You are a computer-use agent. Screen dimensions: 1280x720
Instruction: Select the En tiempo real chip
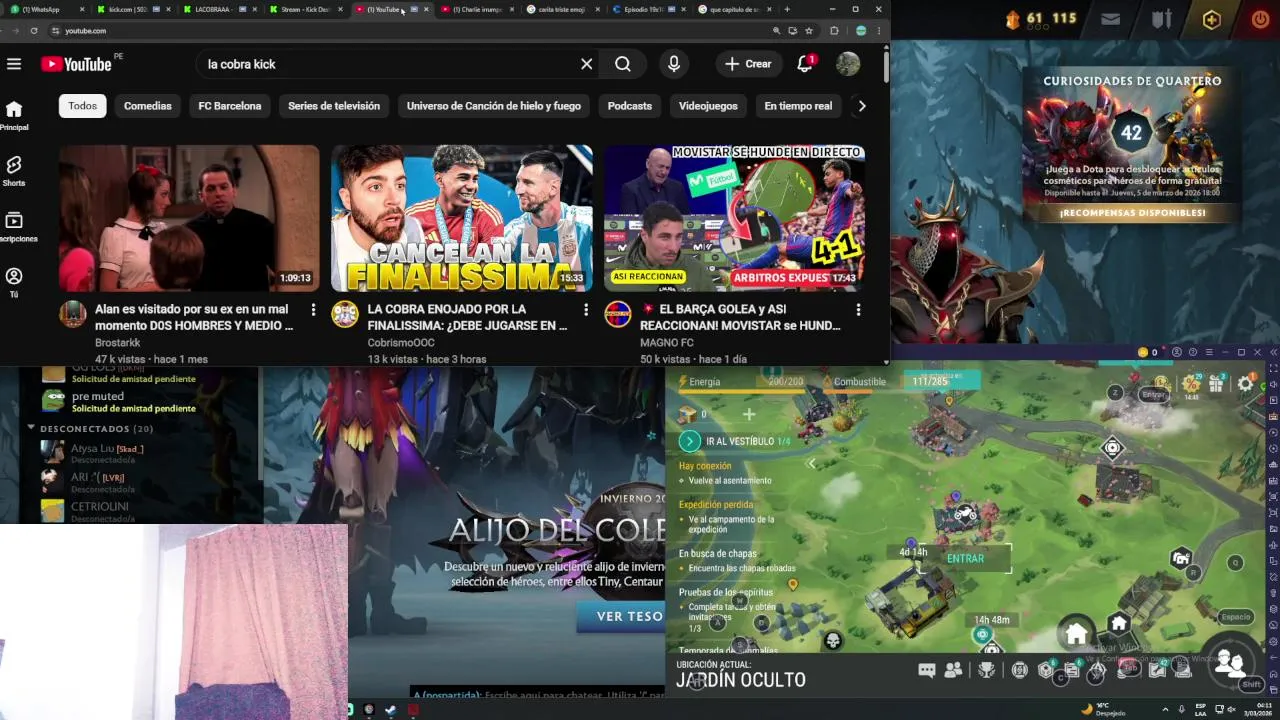[x=798, y=106]
